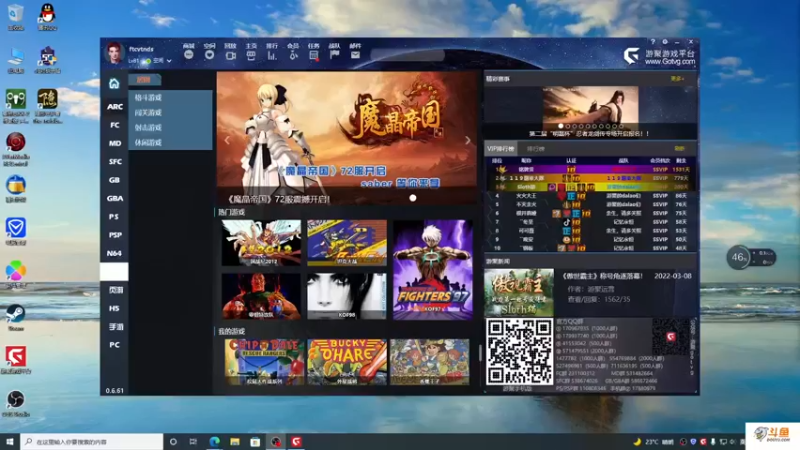The image size is (800, 450).
Task: Show previous banner with left arrow
Action: pos(227,140)
